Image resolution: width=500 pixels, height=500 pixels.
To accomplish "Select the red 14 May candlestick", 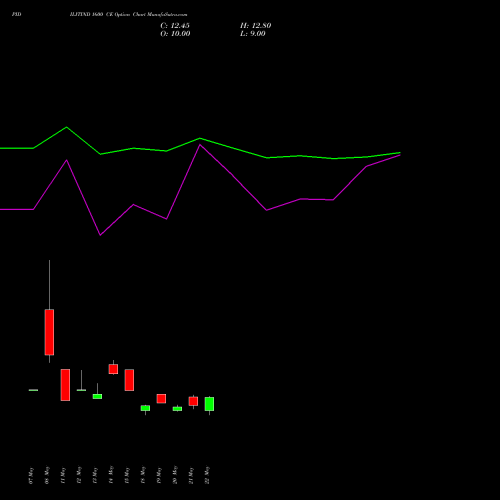I will 113,369.
